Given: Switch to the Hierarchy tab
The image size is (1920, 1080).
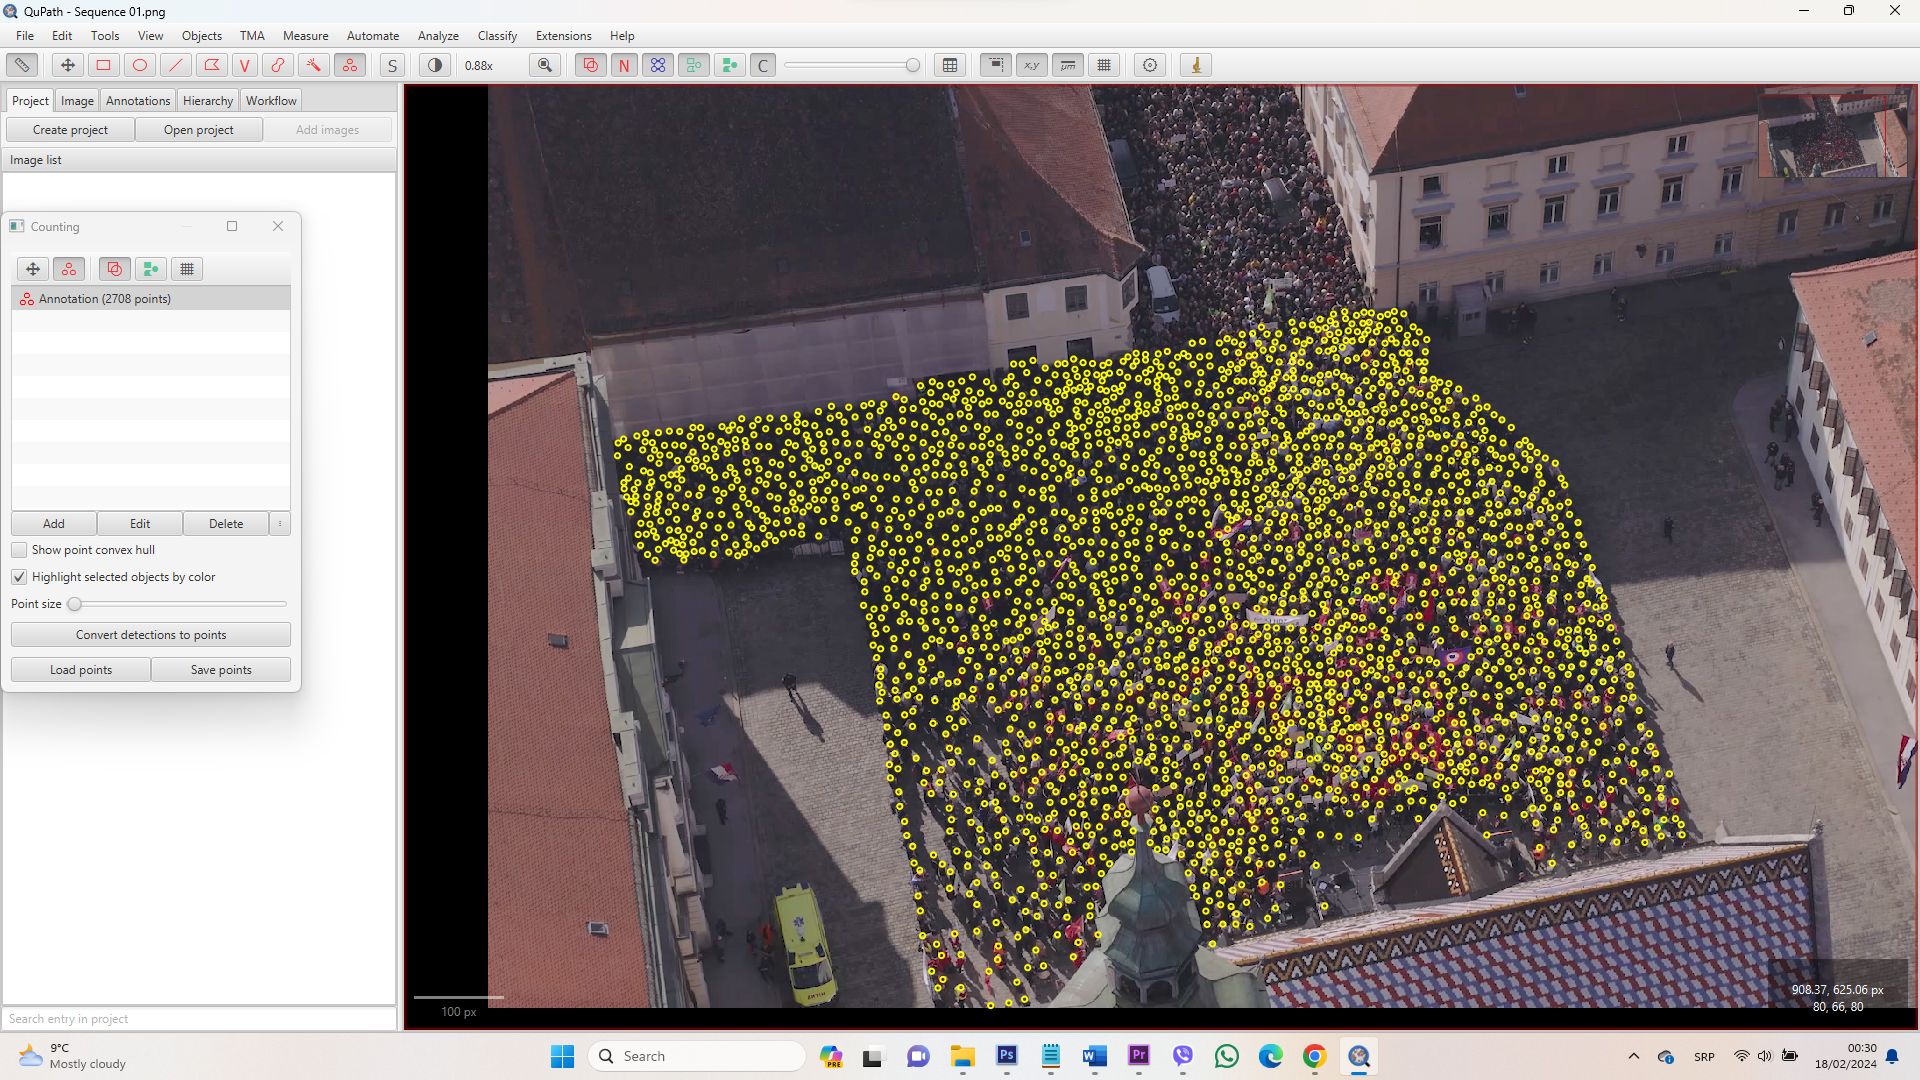Looking at the screenshot, I should point(207,100).
